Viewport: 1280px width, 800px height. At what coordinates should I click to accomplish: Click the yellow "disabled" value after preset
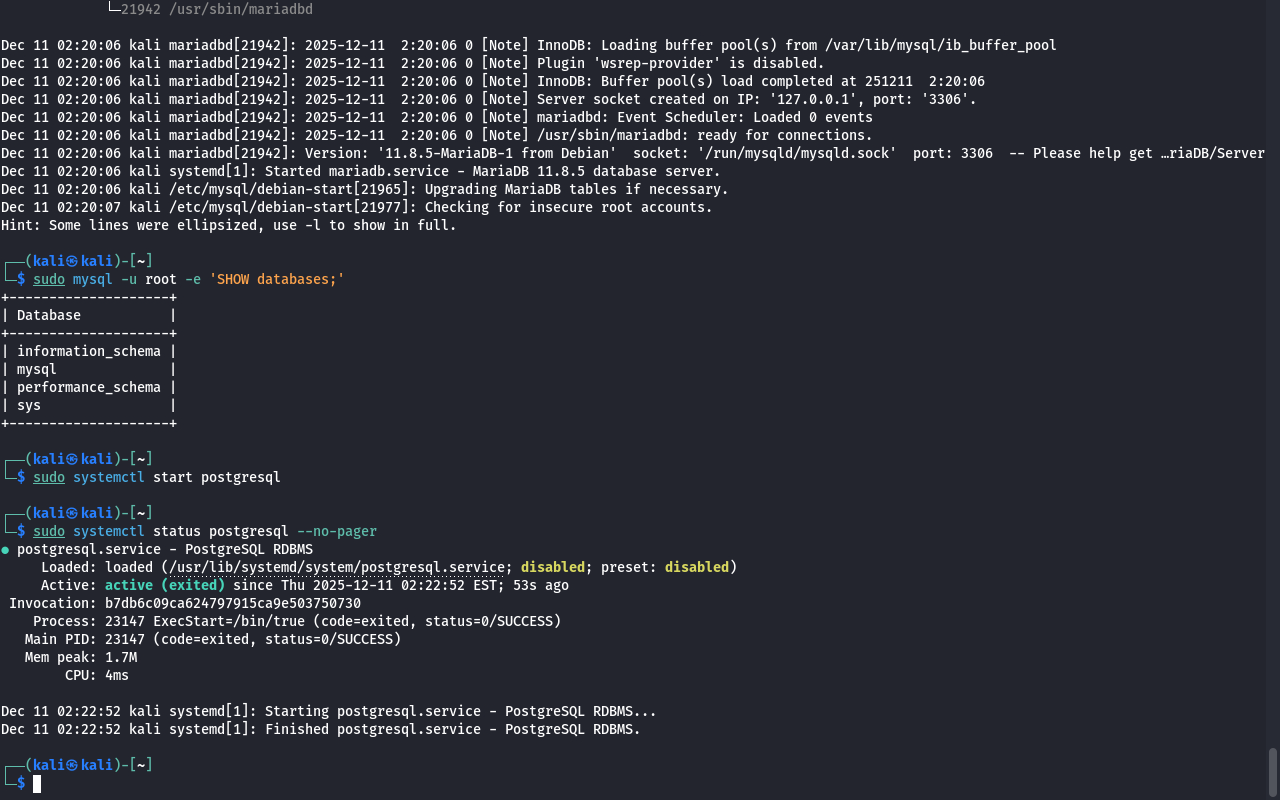(696, 567)
